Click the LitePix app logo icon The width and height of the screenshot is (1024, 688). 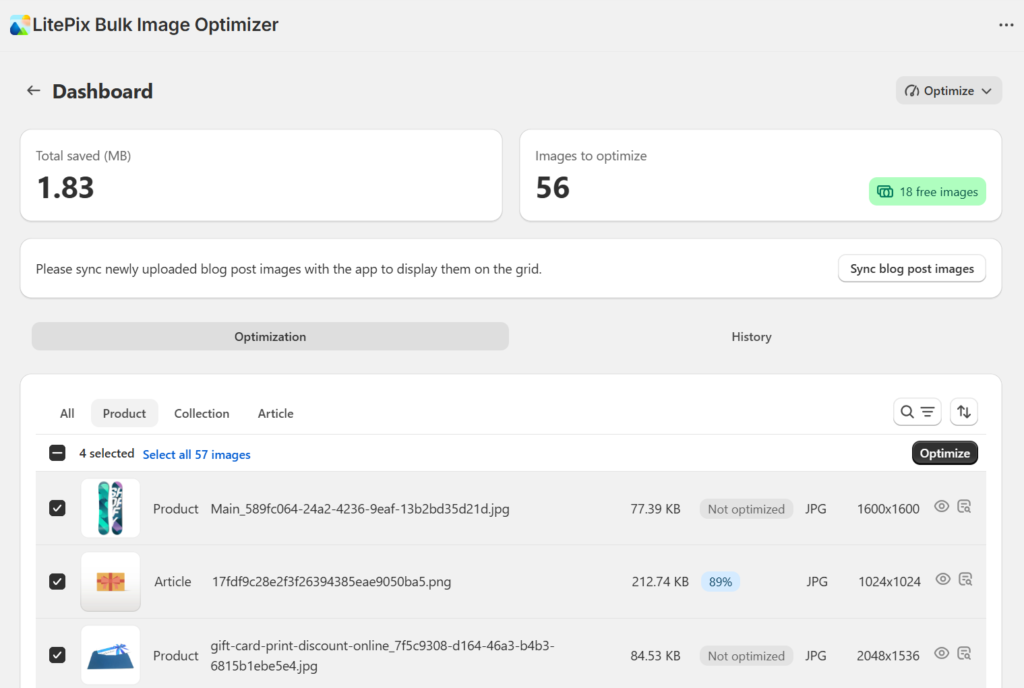20,25
